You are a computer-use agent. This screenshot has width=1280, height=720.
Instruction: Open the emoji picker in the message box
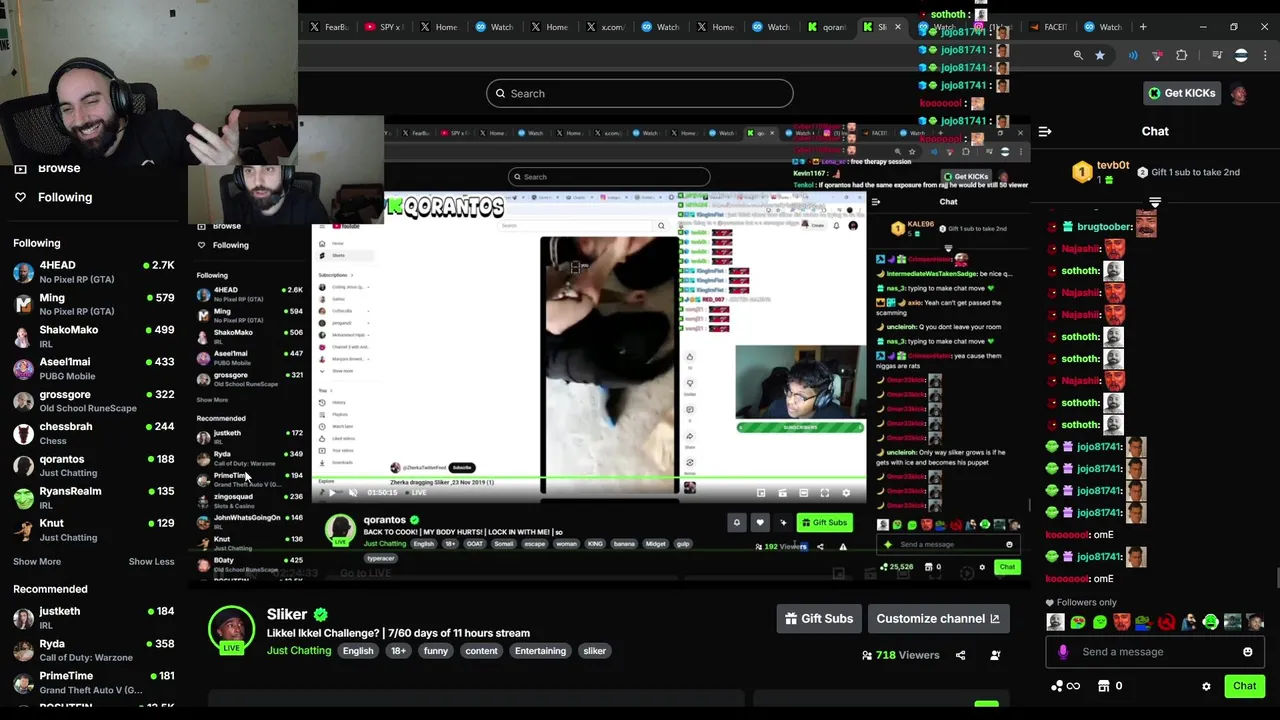1247,652
